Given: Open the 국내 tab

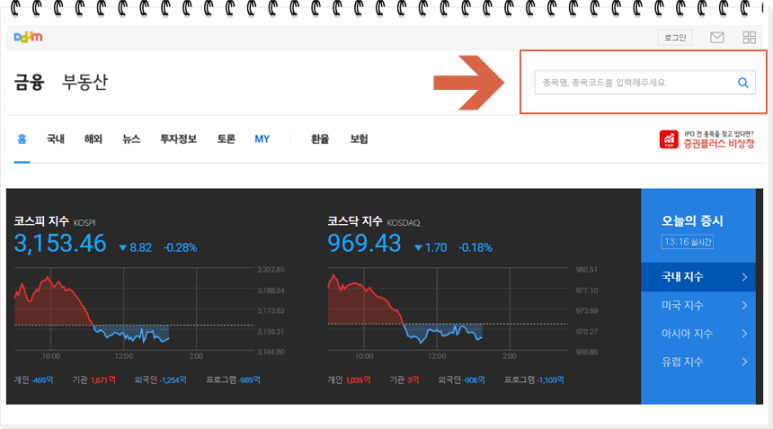Looking at the screenshot, I should pyautogui.click(x=55, y=139).
